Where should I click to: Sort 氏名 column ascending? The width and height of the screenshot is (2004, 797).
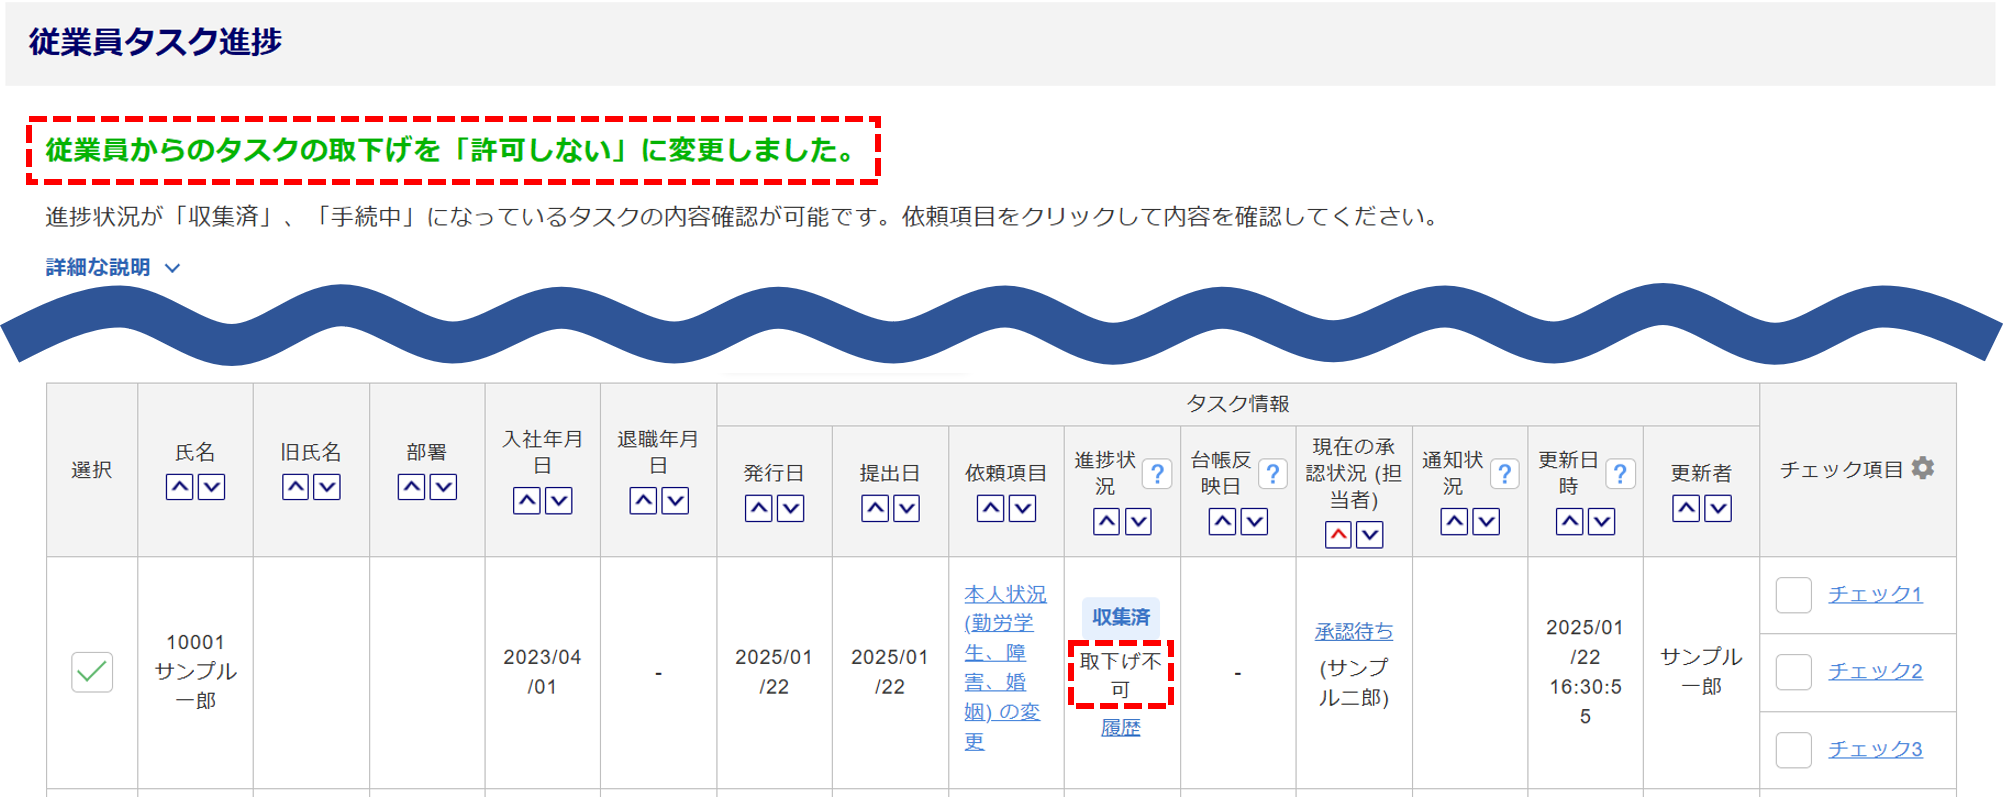click(180, 487)
